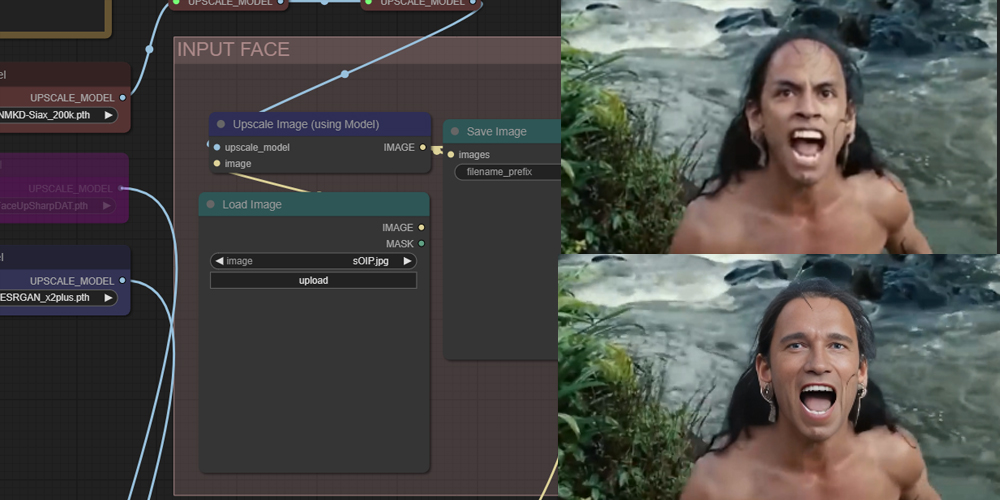Viewport: 1000px width, 500px height.
Task: Open the bottom preview image of shouting man
Action: [779, 377]
